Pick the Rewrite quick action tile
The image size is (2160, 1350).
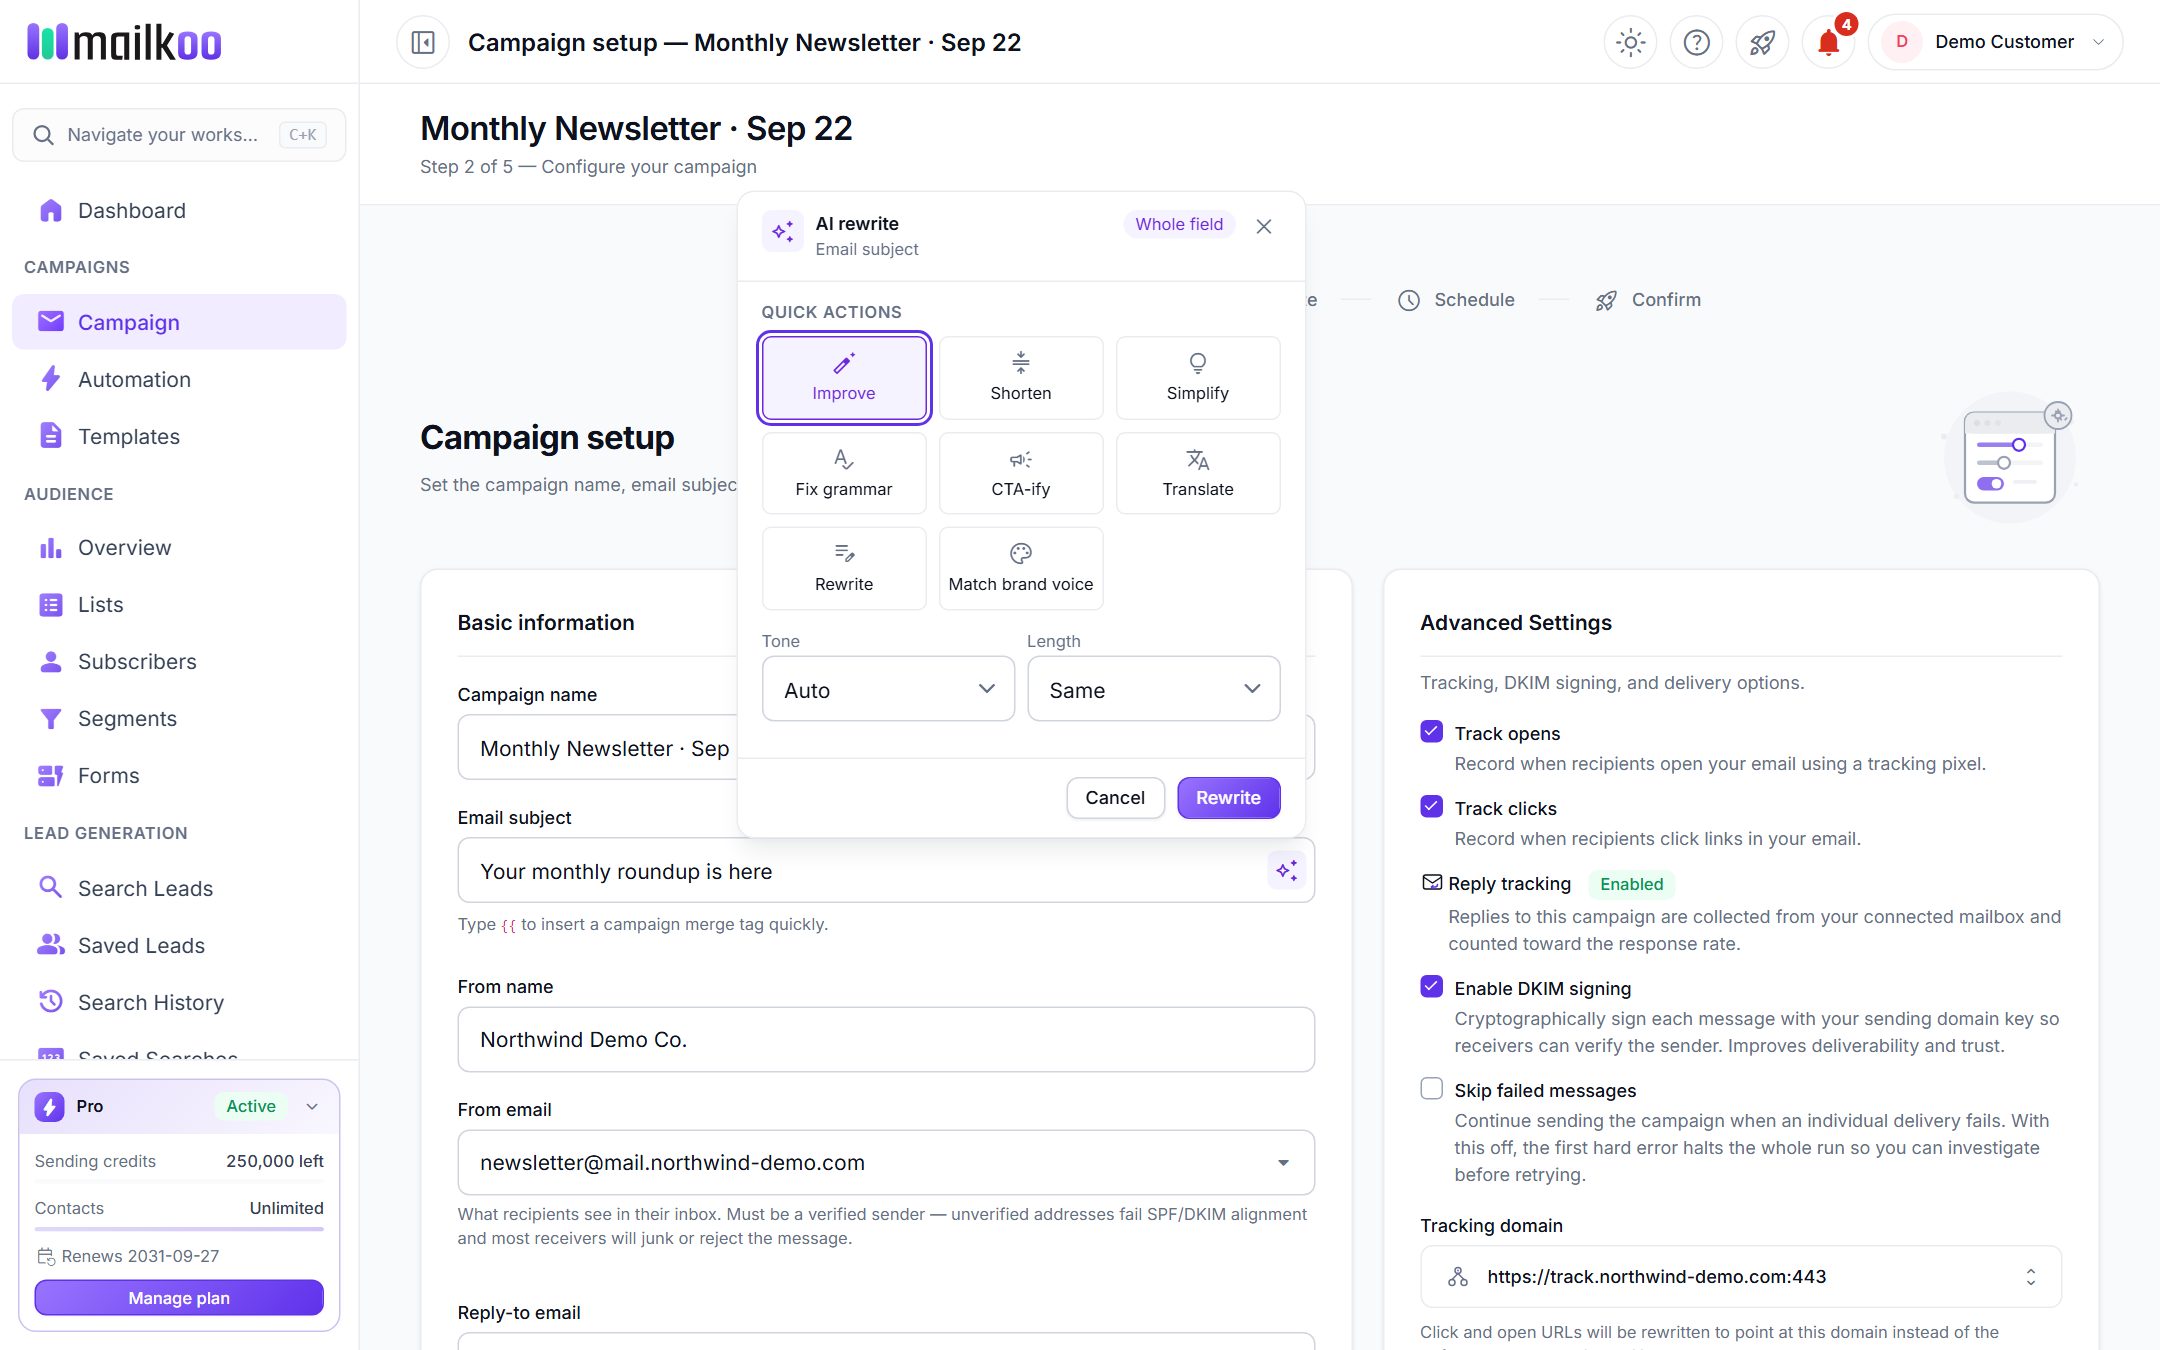[844, 569]
